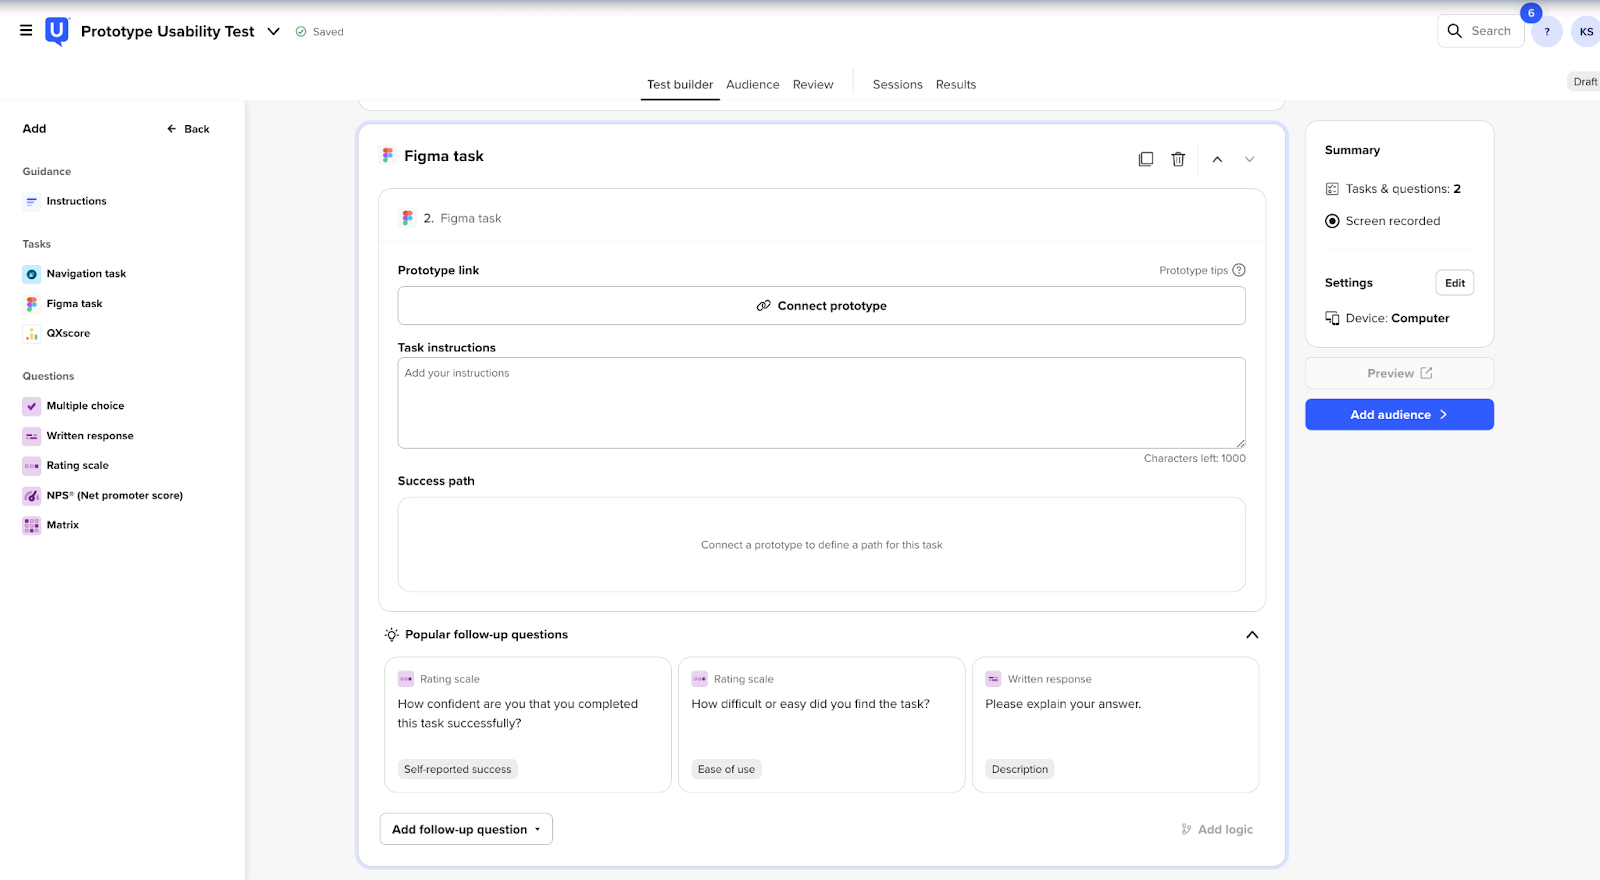Add the 'Please explain your answer' written response
This screenshot has width=1600, height=880.
1116,725
